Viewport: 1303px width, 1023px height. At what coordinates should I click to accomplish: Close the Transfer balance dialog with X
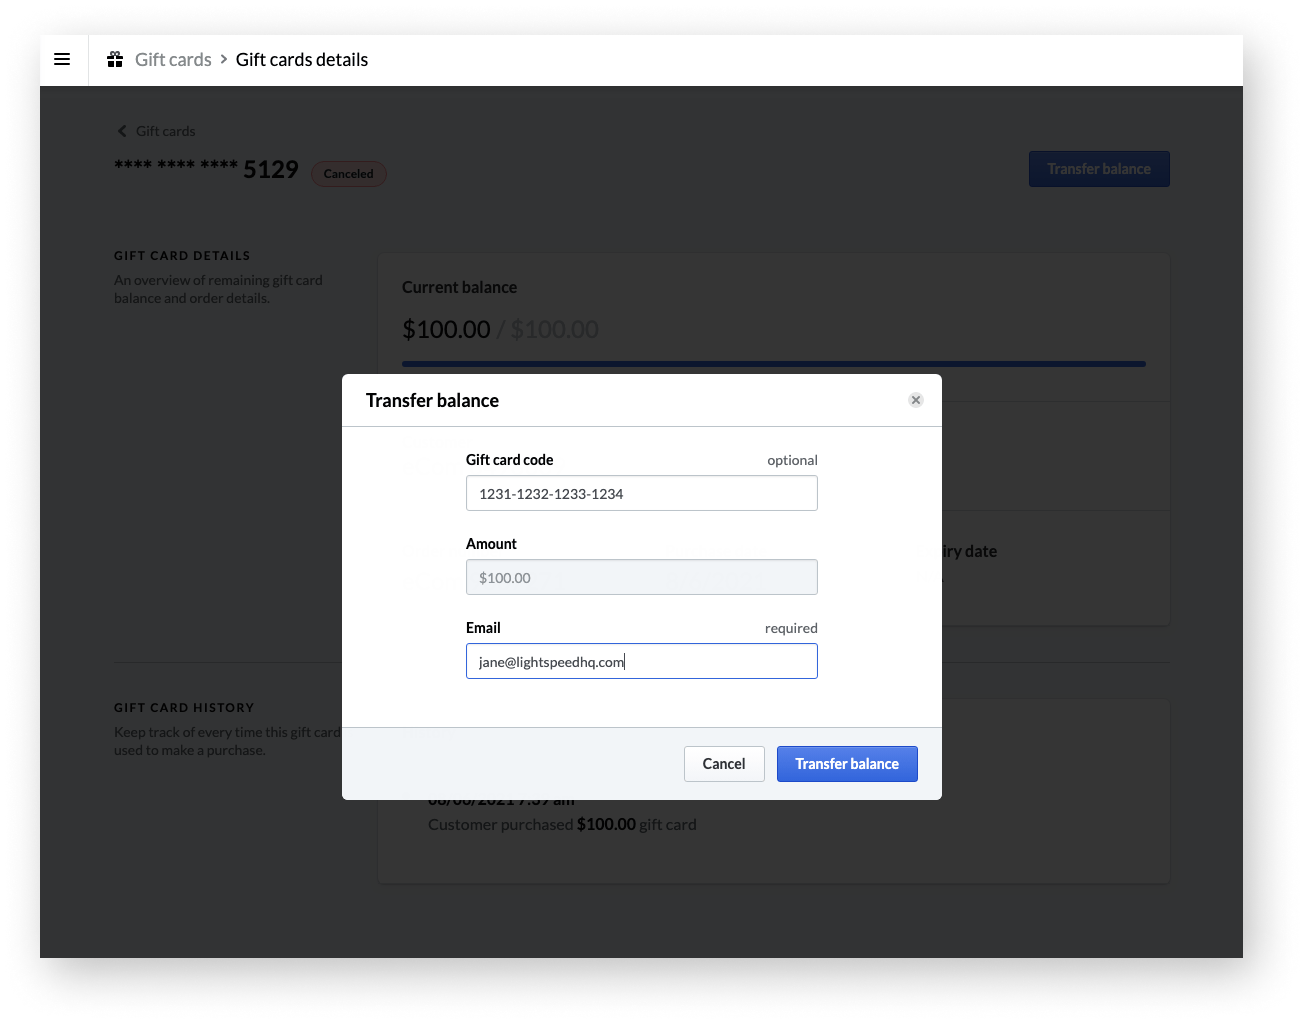pos(915,400)
